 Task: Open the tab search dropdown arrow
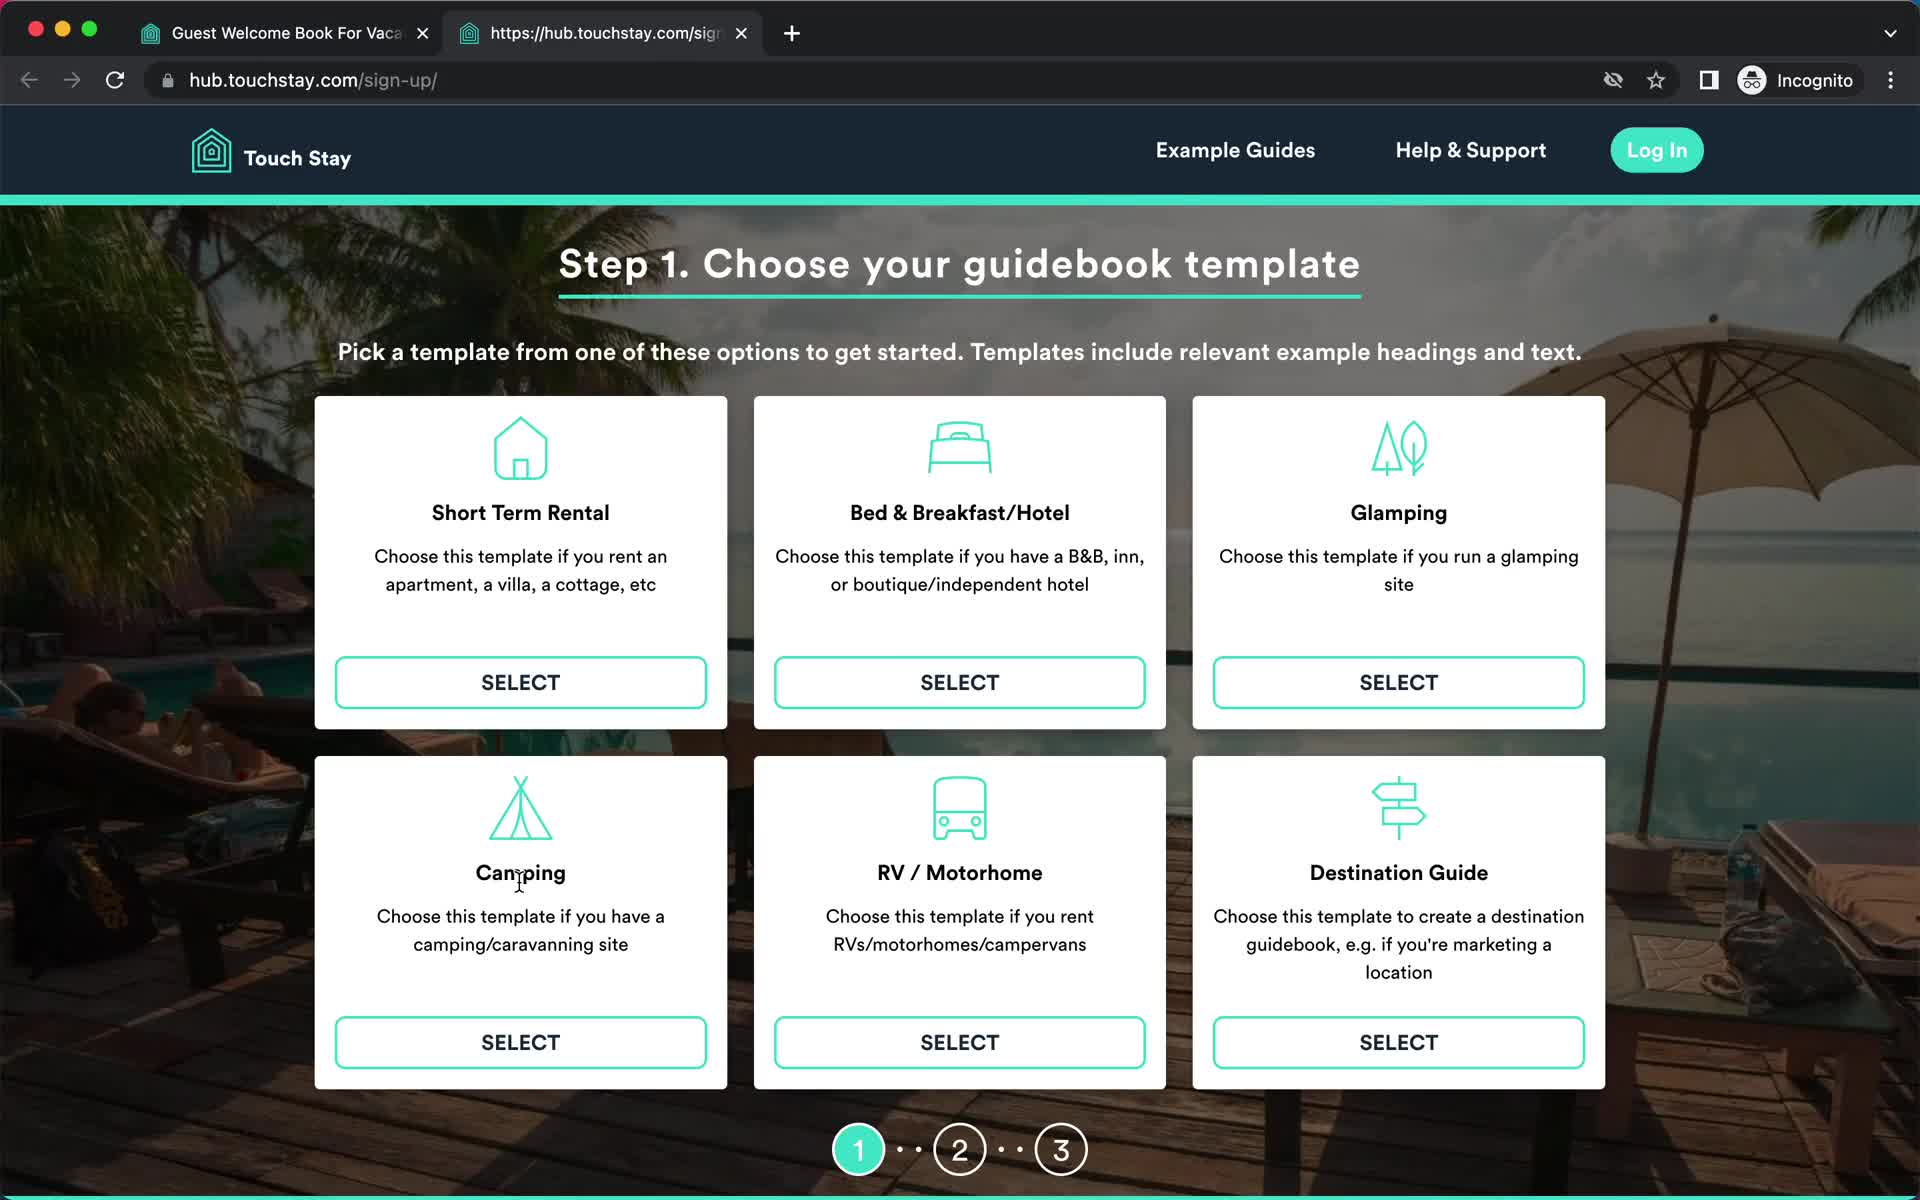click(x=1890, y=33)
